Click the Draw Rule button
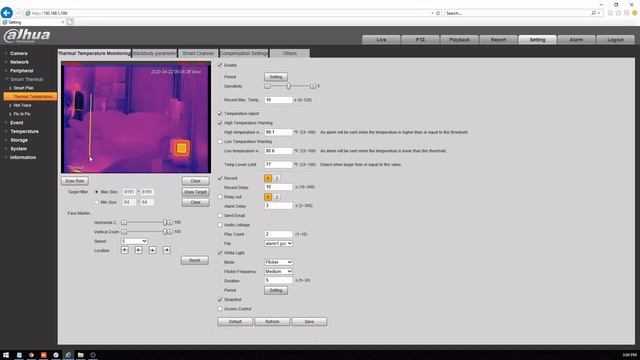This screenshot has height=360, width=640. (75, 181)
